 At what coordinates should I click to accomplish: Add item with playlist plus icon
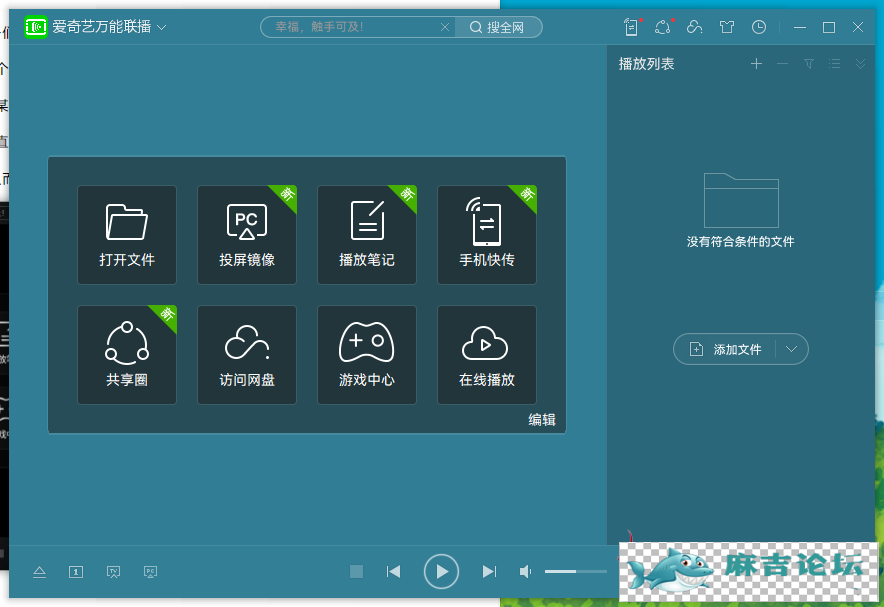point(757,64)
